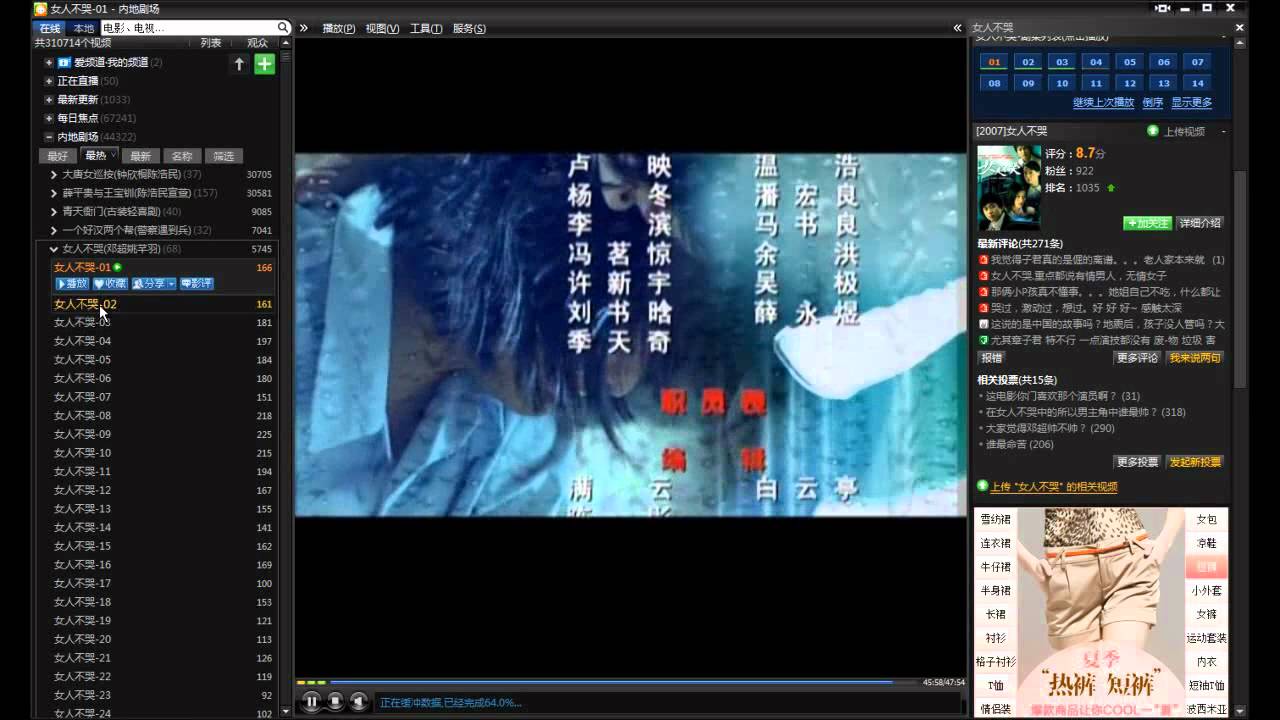Click the search input field

click(188, 28)
